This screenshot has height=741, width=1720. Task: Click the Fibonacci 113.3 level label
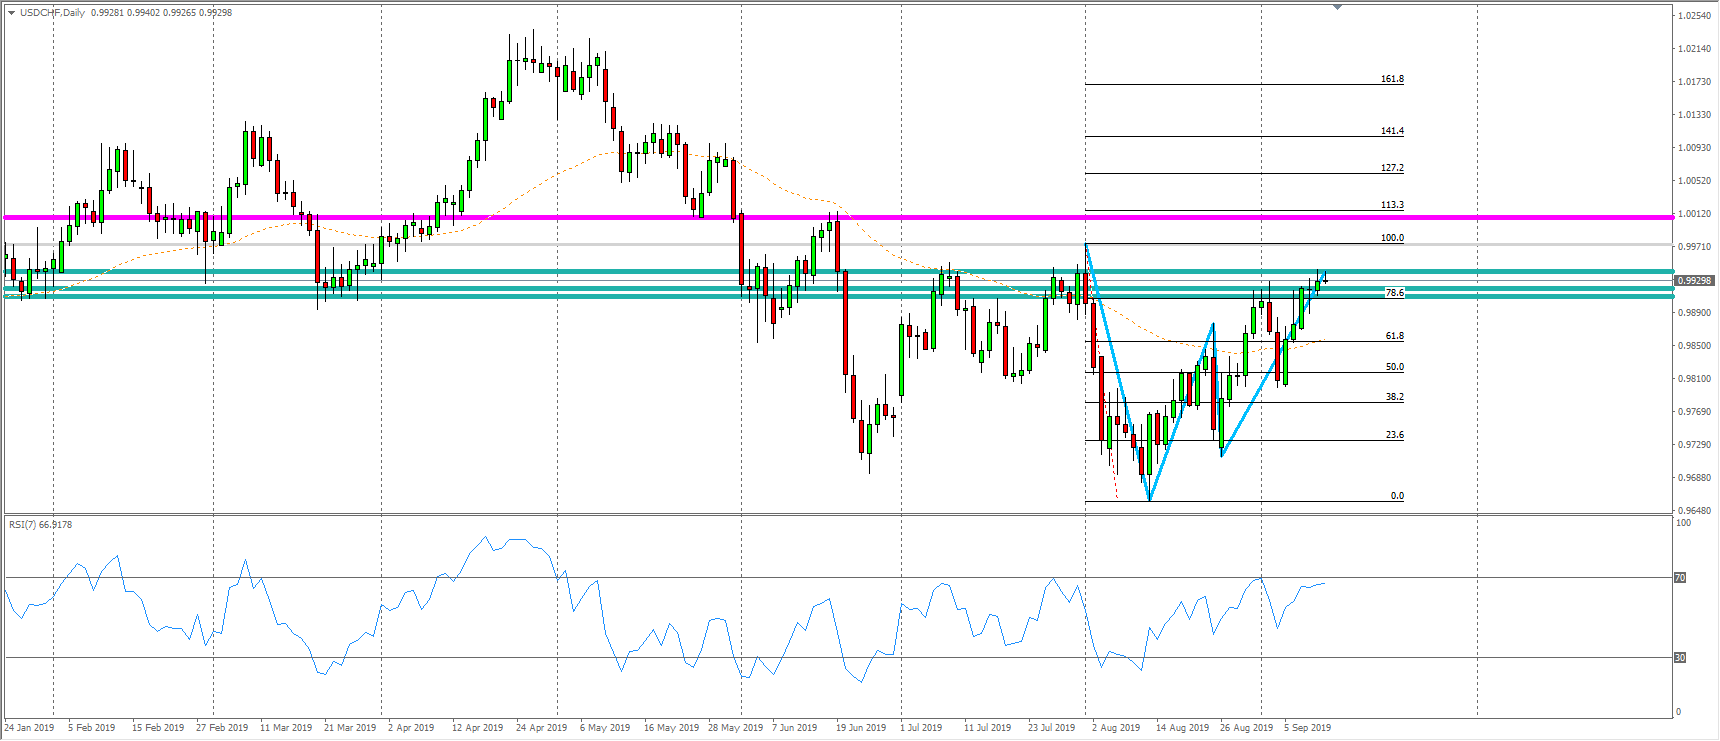(1392, 205)
